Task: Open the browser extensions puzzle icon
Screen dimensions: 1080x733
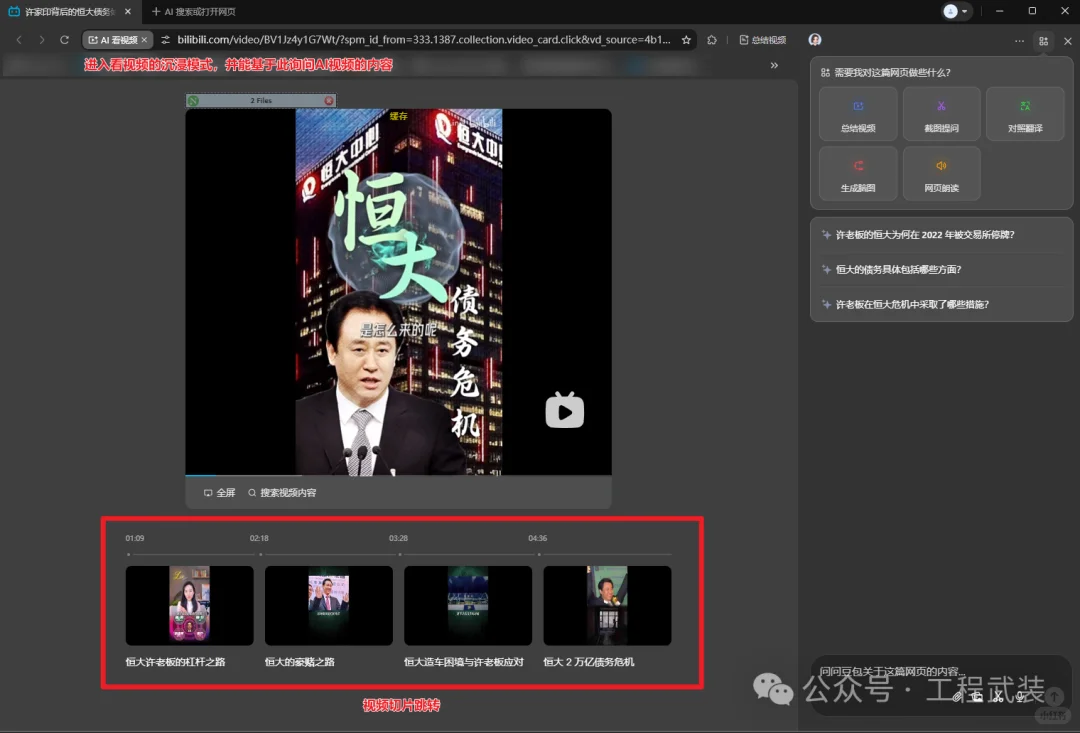Action: click(x=712, y=40)
